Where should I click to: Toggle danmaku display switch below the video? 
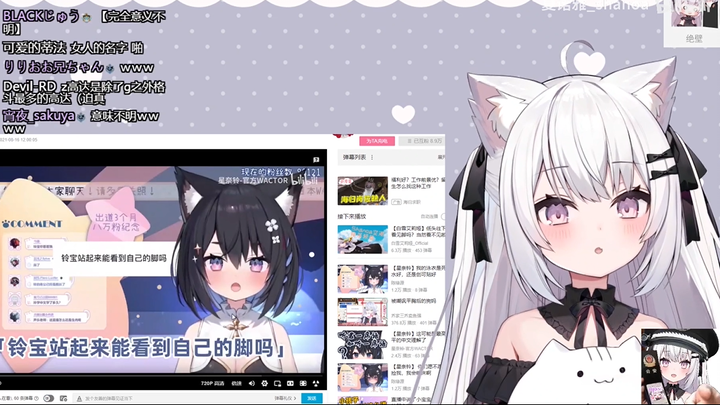click(48, 398)
